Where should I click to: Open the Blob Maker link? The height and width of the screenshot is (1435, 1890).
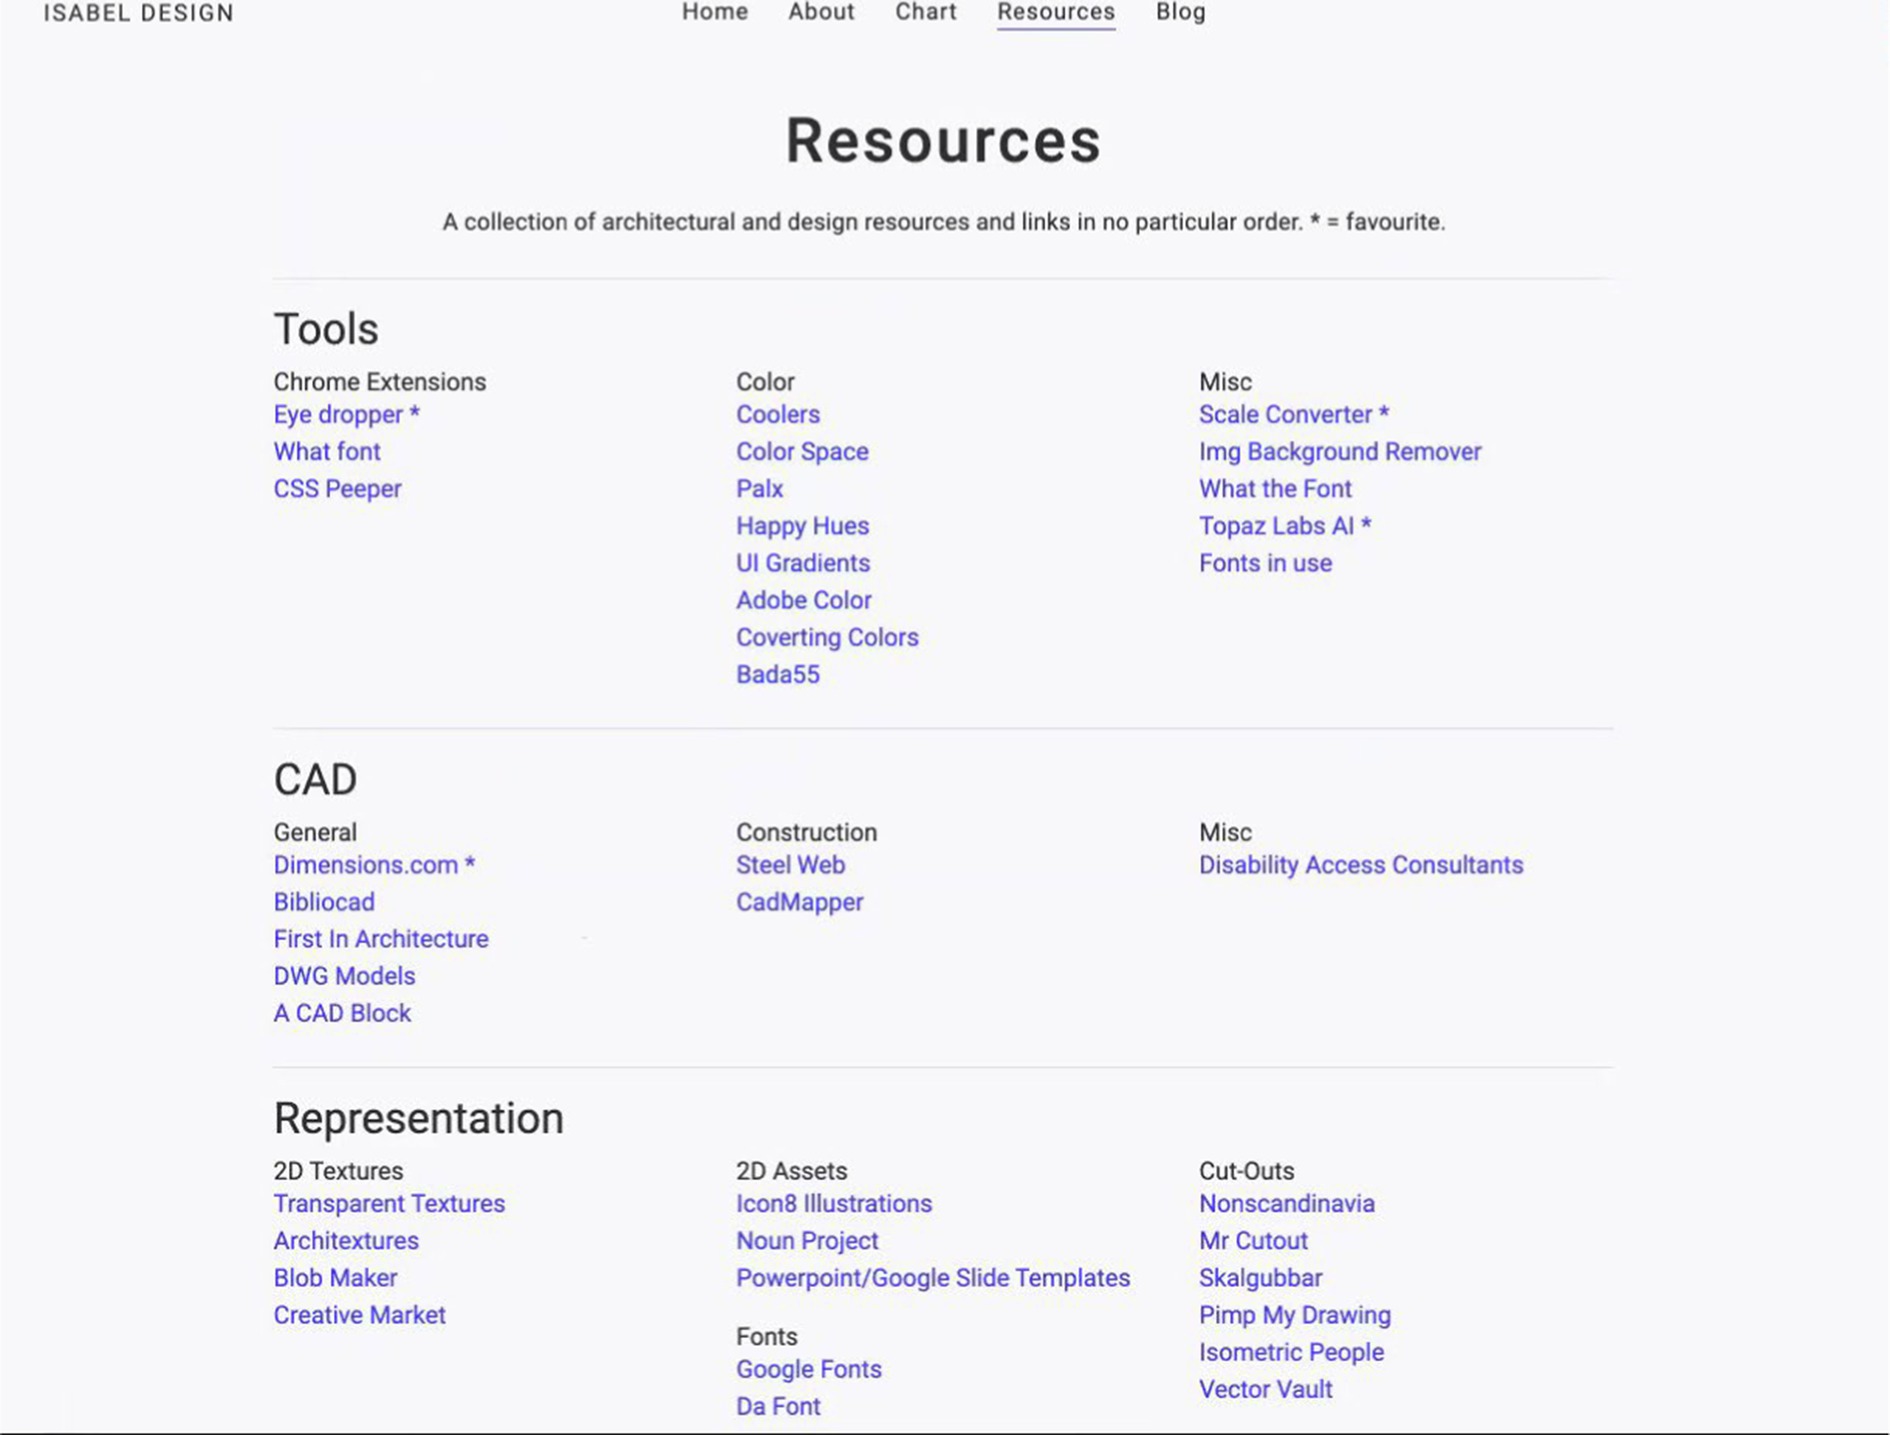(334, 1277)
